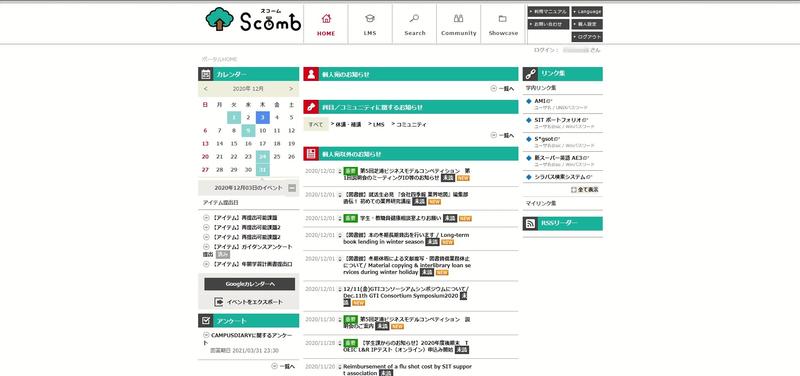
Task: Open the AMI link in link list
Action: (x=539, y=101)
